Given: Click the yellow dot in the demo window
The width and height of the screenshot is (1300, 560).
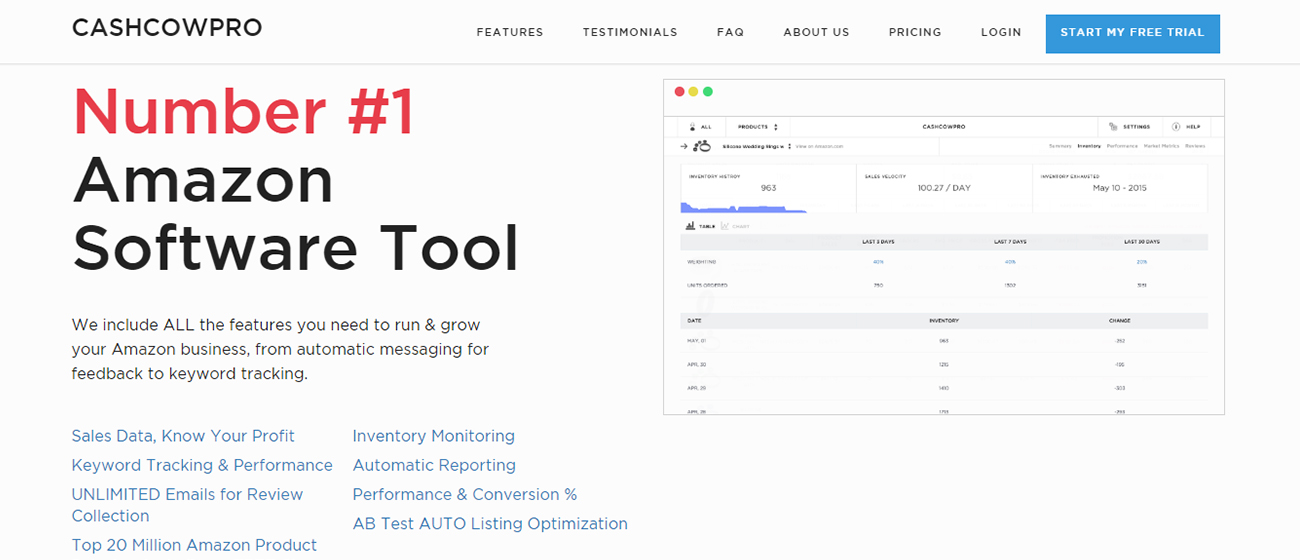Looking at the screenshot, I should [x=694, y=92].
